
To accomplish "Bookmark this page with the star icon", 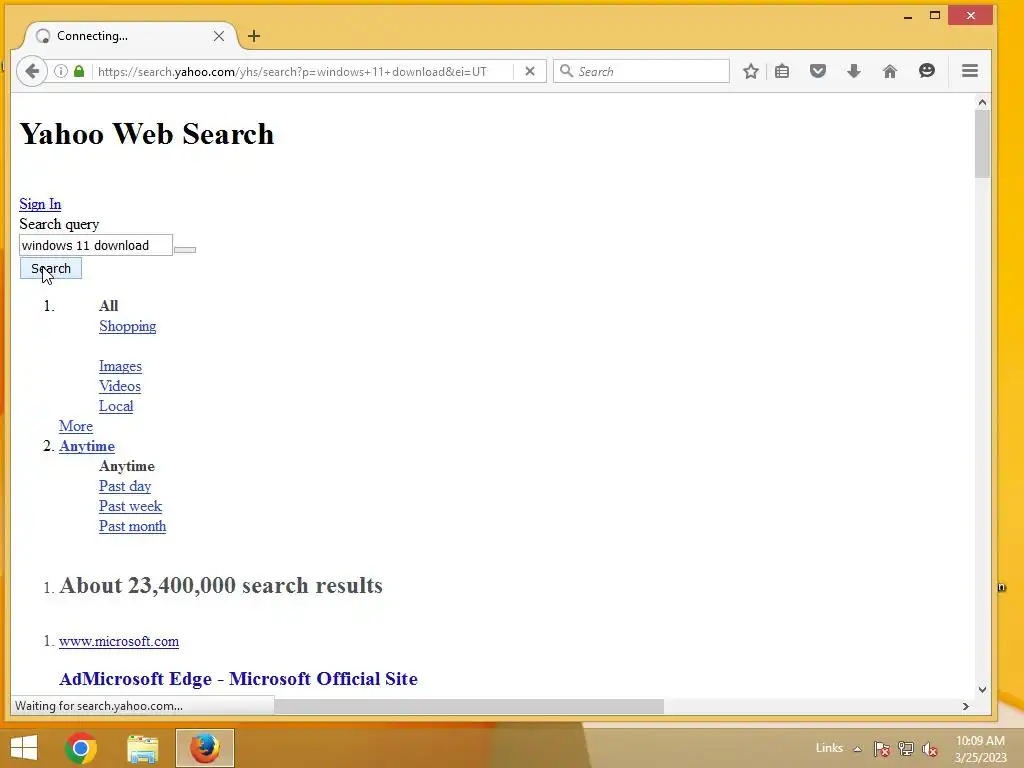I will (x=750, y=71).
